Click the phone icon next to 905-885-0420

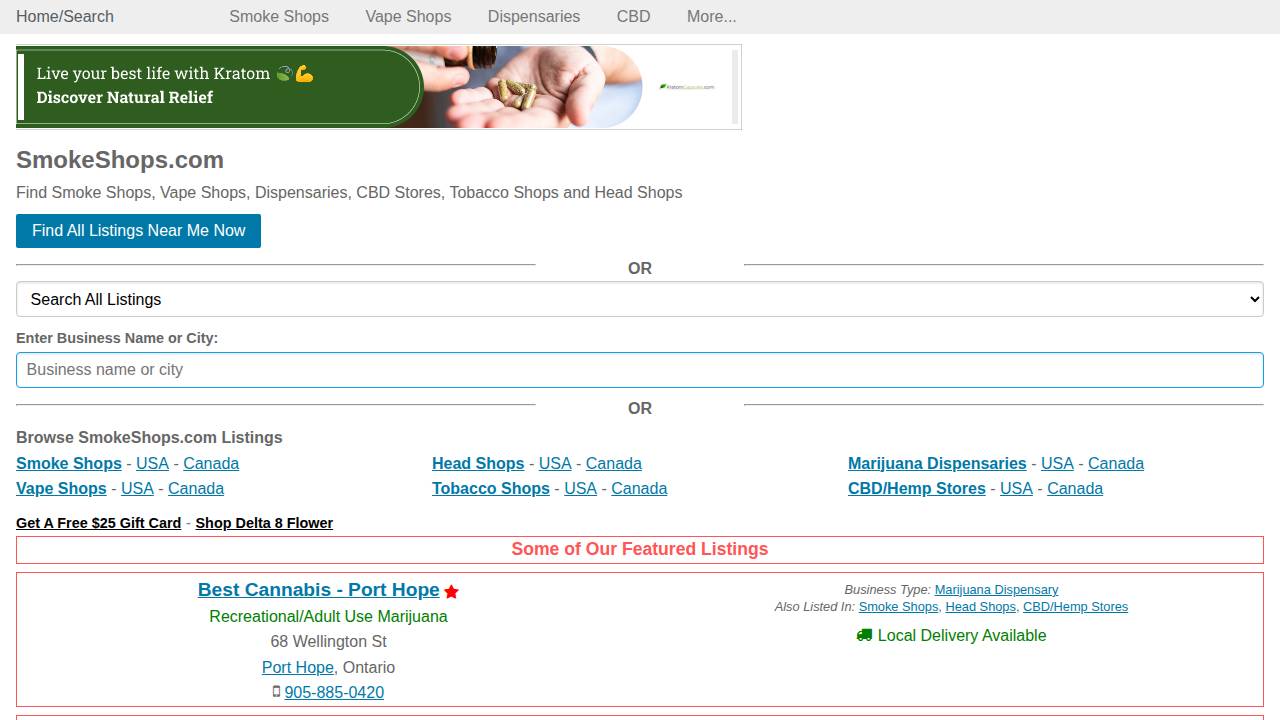[276, 691]
